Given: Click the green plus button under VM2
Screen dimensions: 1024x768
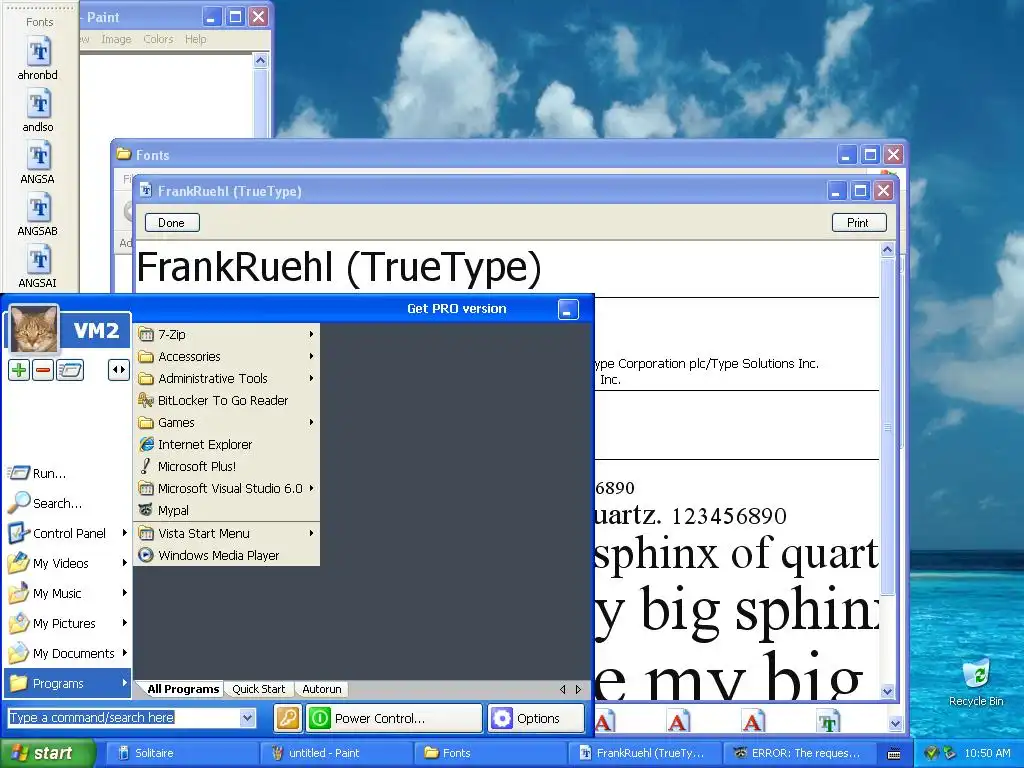Looking at the screenshot, I should pos(19,370).
